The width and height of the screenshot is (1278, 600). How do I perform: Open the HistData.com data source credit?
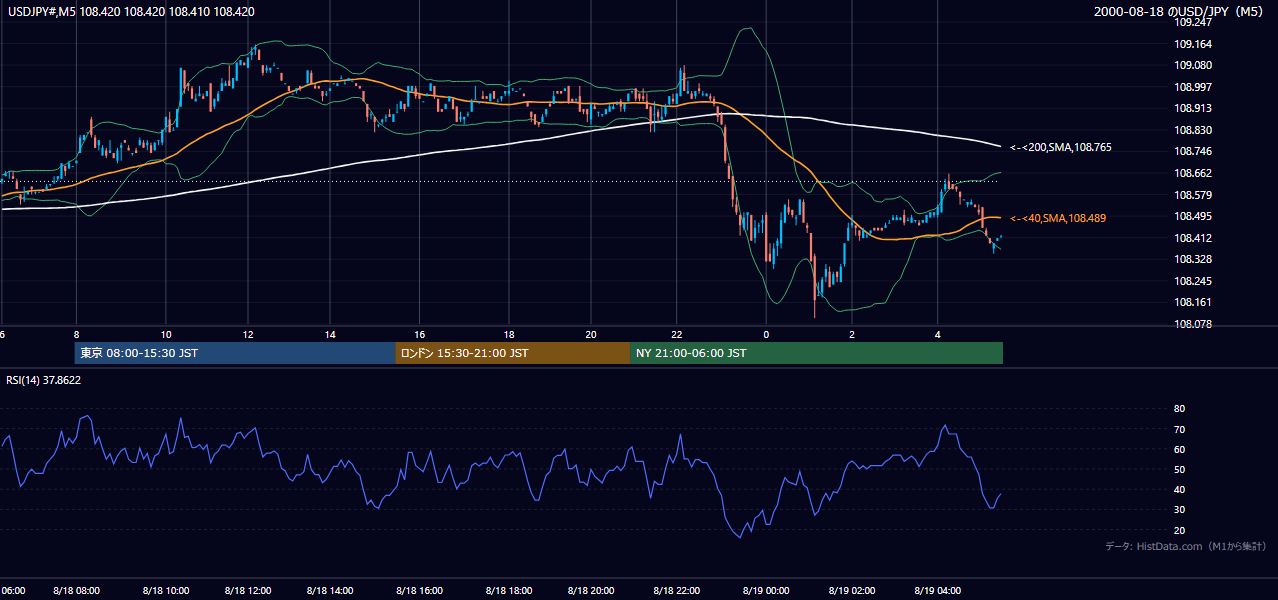[1186, 546]
